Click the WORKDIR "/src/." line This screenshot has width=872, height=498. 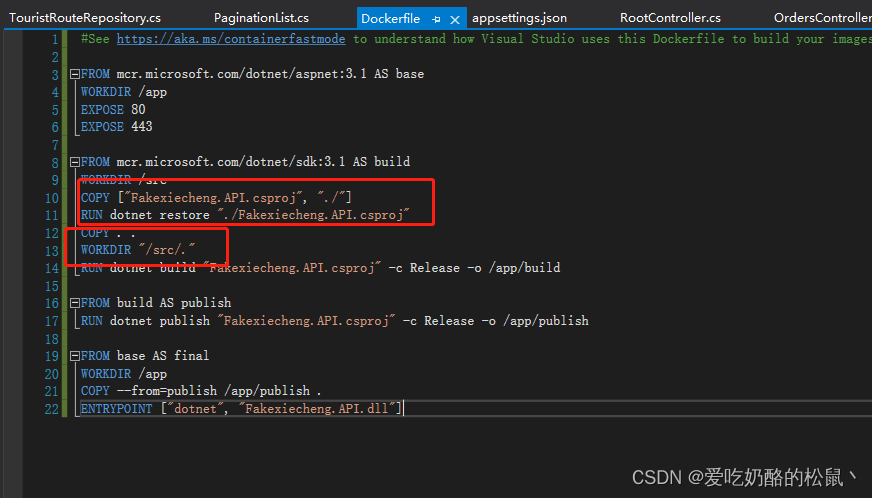pyautogui.click(x=138, y=250)
